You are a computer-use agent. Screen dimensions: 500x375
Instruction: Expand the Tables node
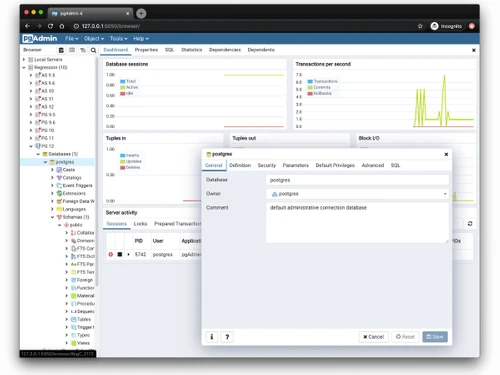tap(66, 319)
